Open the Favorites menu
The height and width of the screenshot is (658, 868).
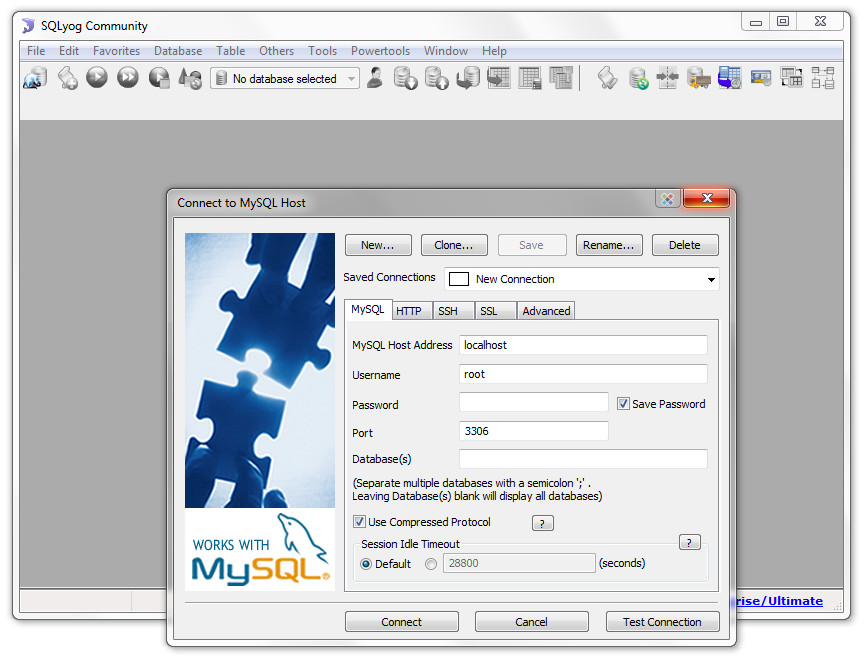click(116, 51)
